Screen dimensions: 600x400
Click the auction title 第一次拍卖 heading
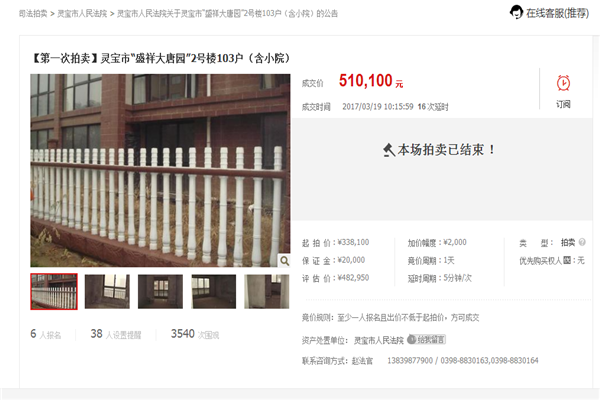pos(161,58)
